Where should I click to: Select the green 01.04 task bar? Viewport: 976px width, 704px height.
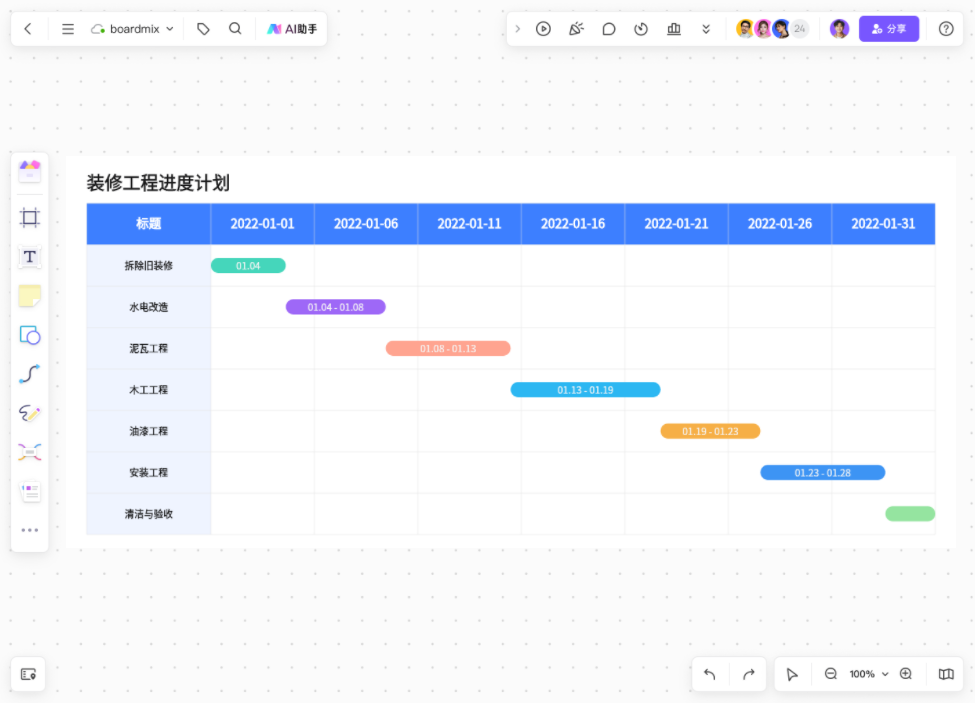click(x=248, y=266)
